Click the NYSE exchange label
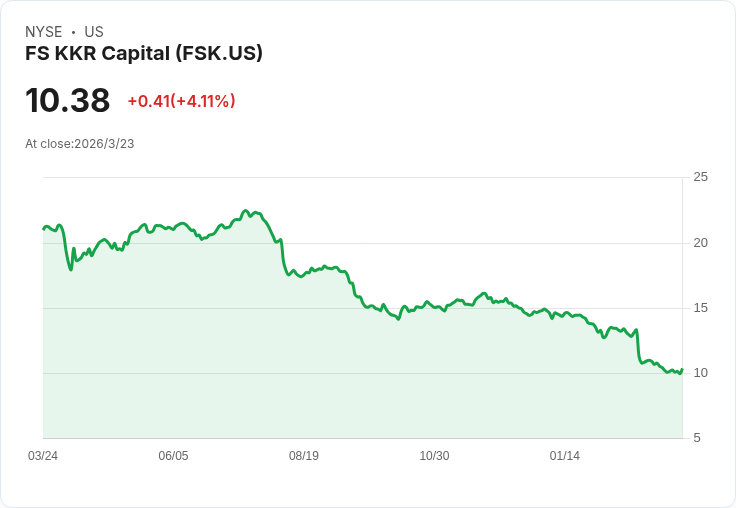Viewport: 736px width, 508px height. coord(43,32)
